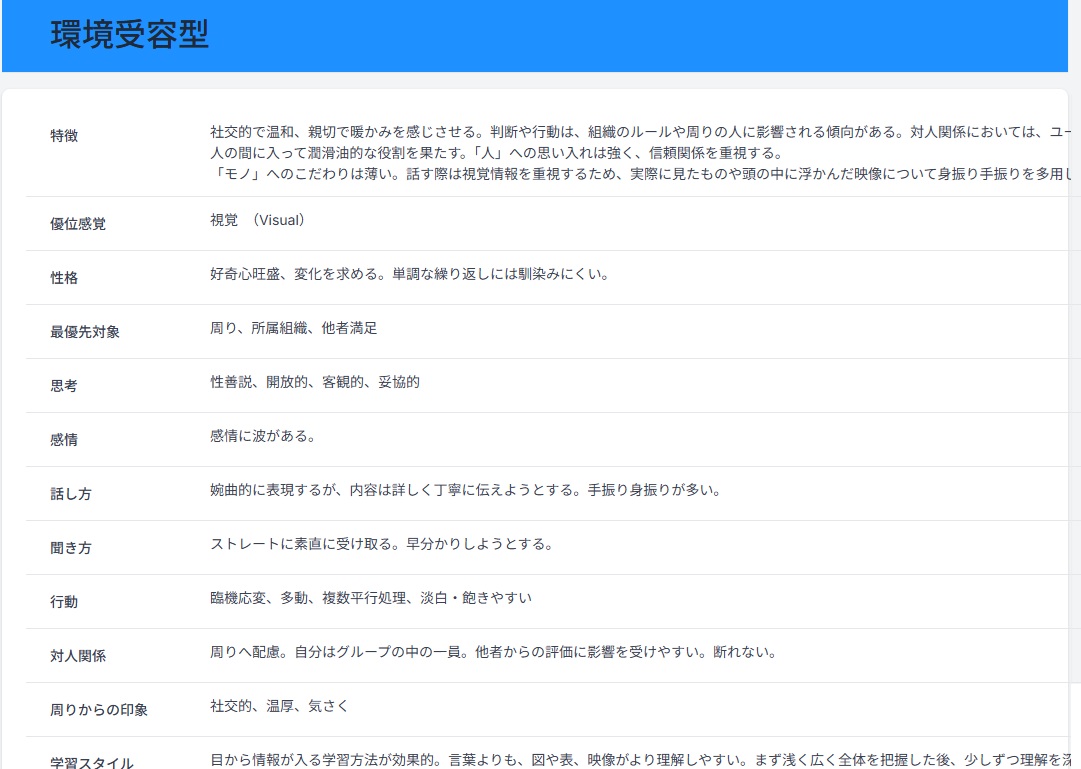Click the 環境受容型 page heading
Screen dimensions: 1081x769
129,34
